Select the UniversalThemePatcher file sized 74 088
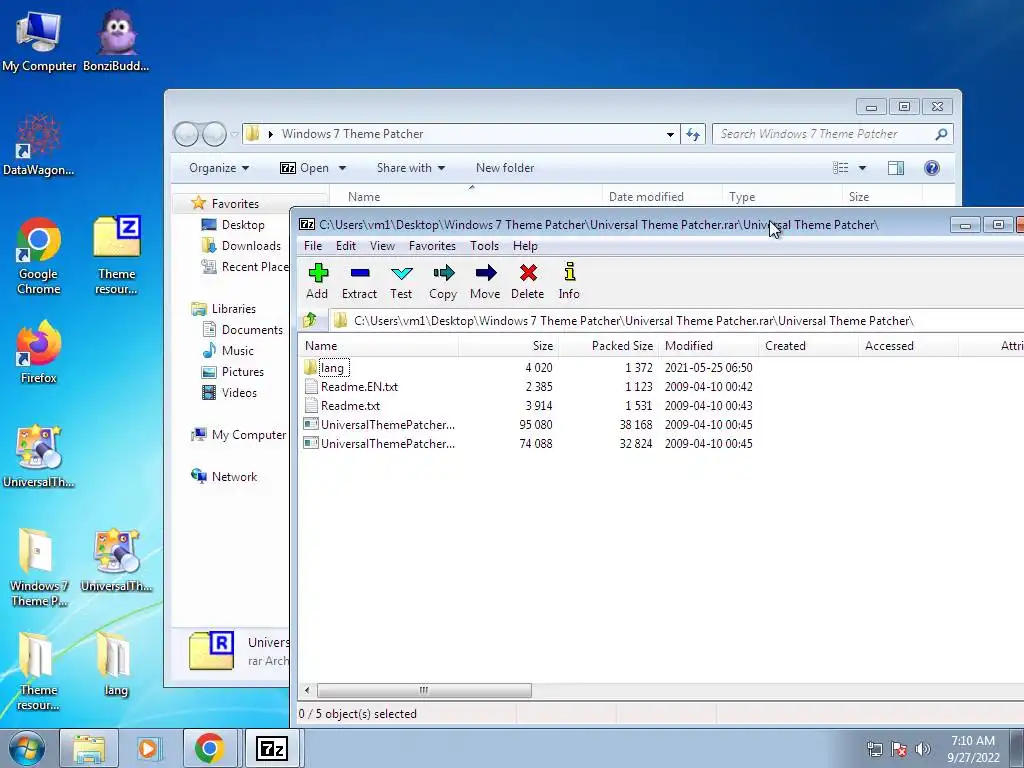This screenshot has height=768, width=1024. tap(387, 443)
